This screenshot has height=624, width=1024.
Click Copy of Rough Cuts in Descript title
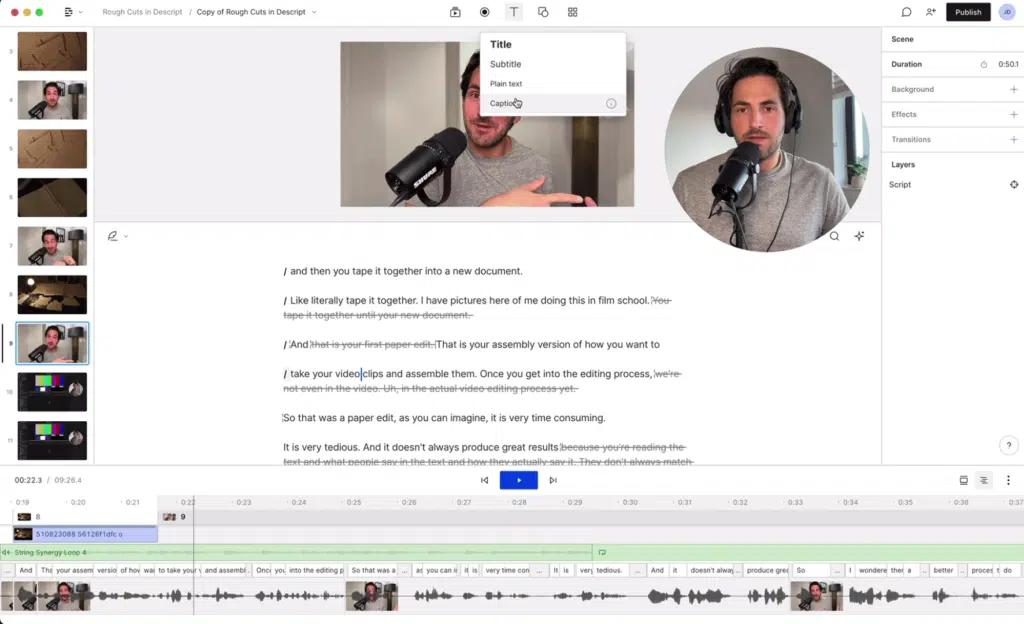(251, 12)
